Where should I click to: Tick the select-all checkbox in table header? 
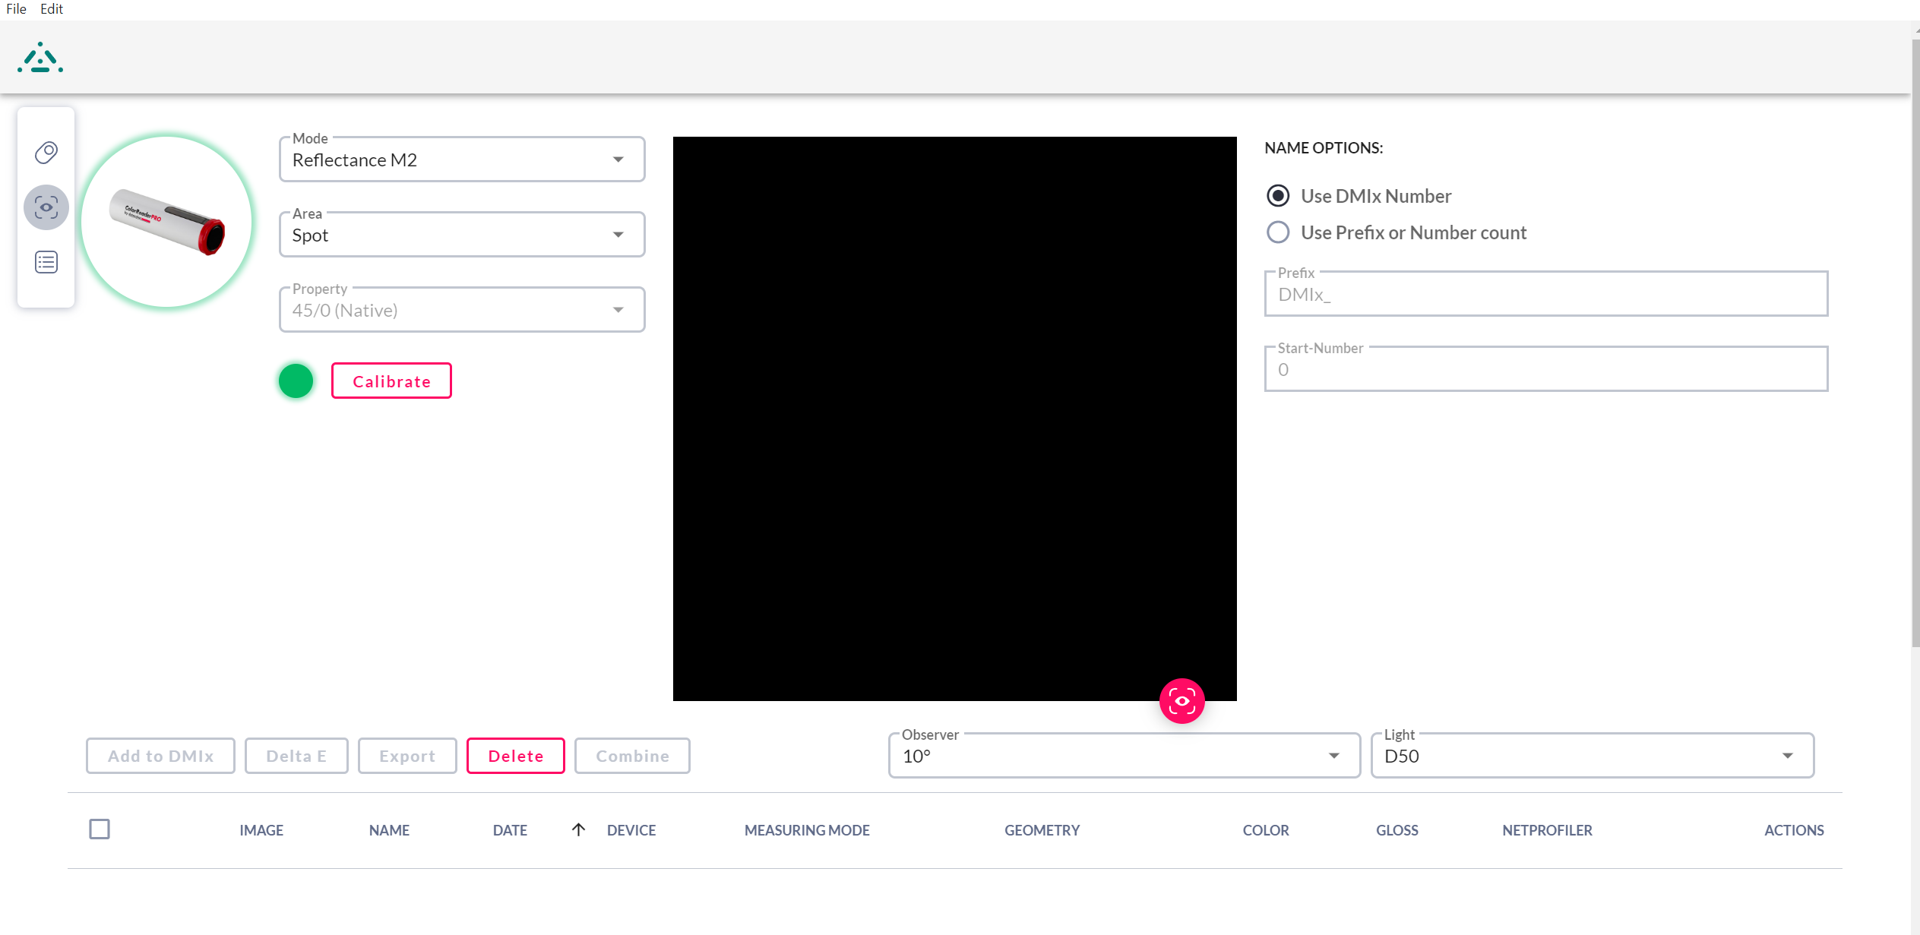(99, 829)
